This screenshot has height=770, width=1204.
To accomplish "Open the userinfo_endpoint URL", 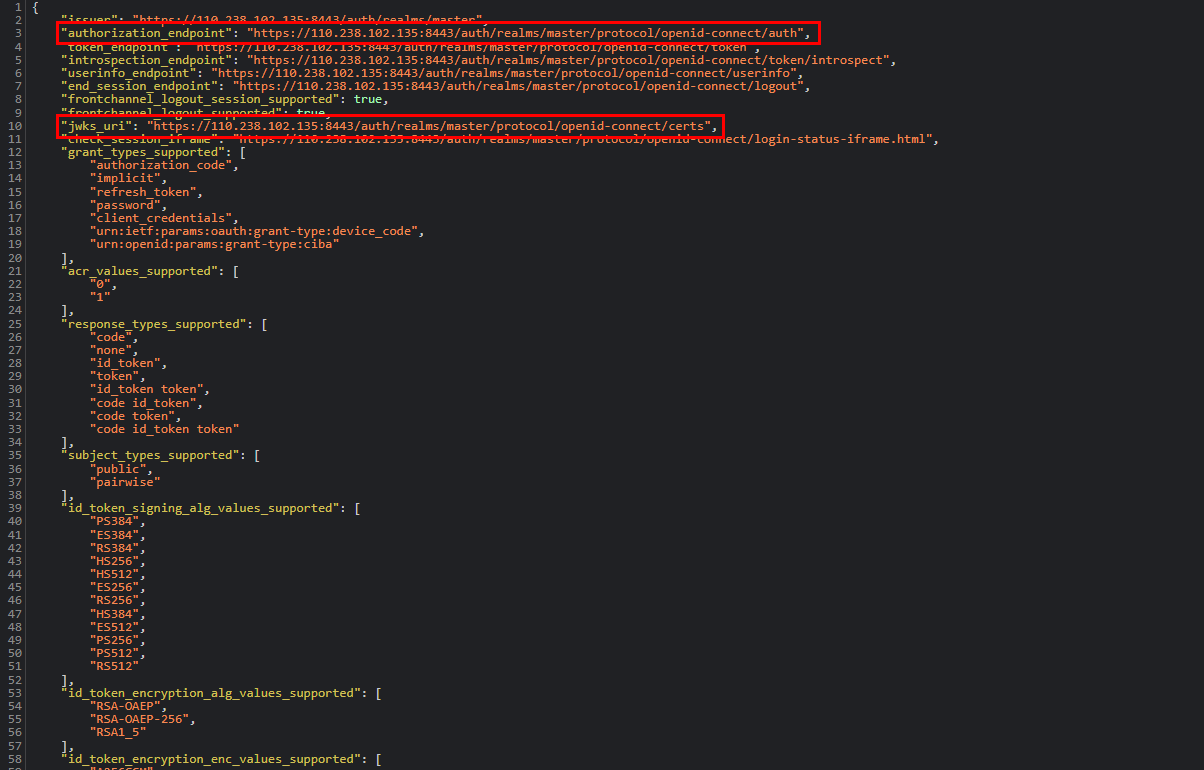I will click(501, 73).
